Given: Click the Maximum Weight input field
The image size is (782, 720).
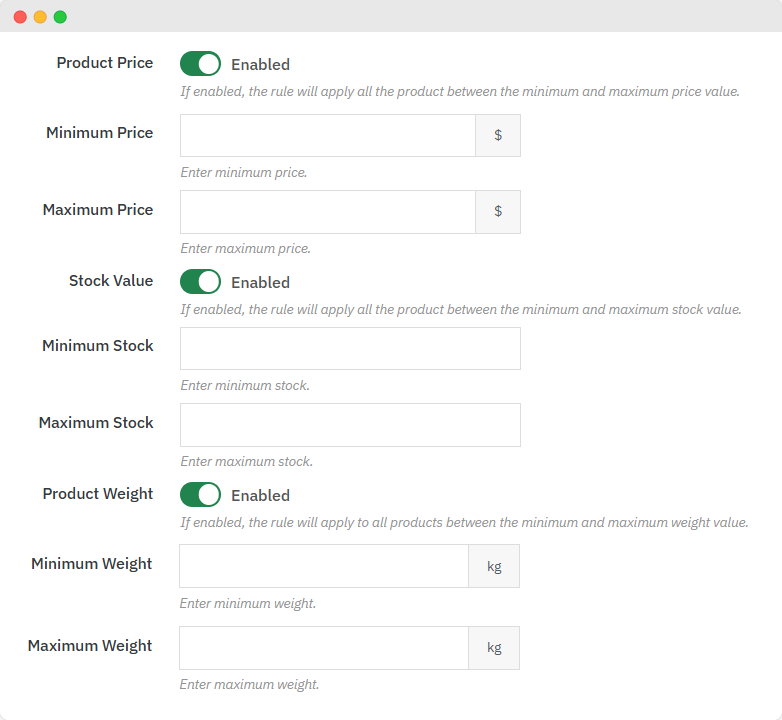Looking at the screenshot, I should click(323, 648).
